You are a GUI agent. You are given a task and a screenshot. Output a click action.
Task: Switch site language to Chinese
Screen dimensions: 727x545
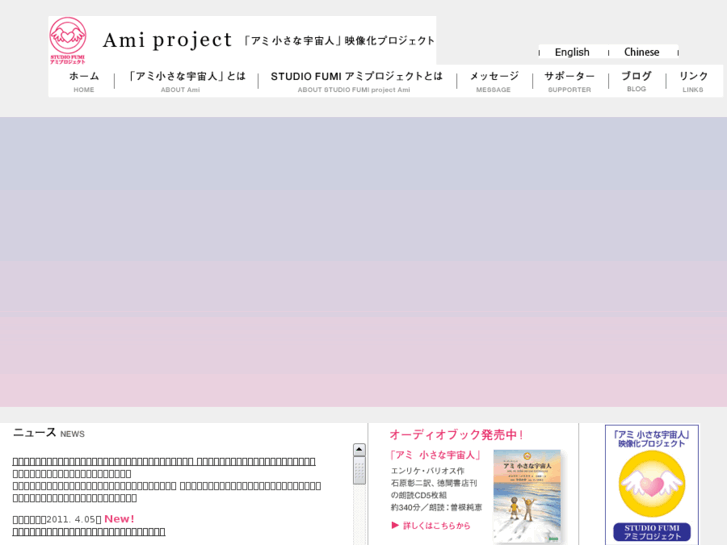[641, 52]
